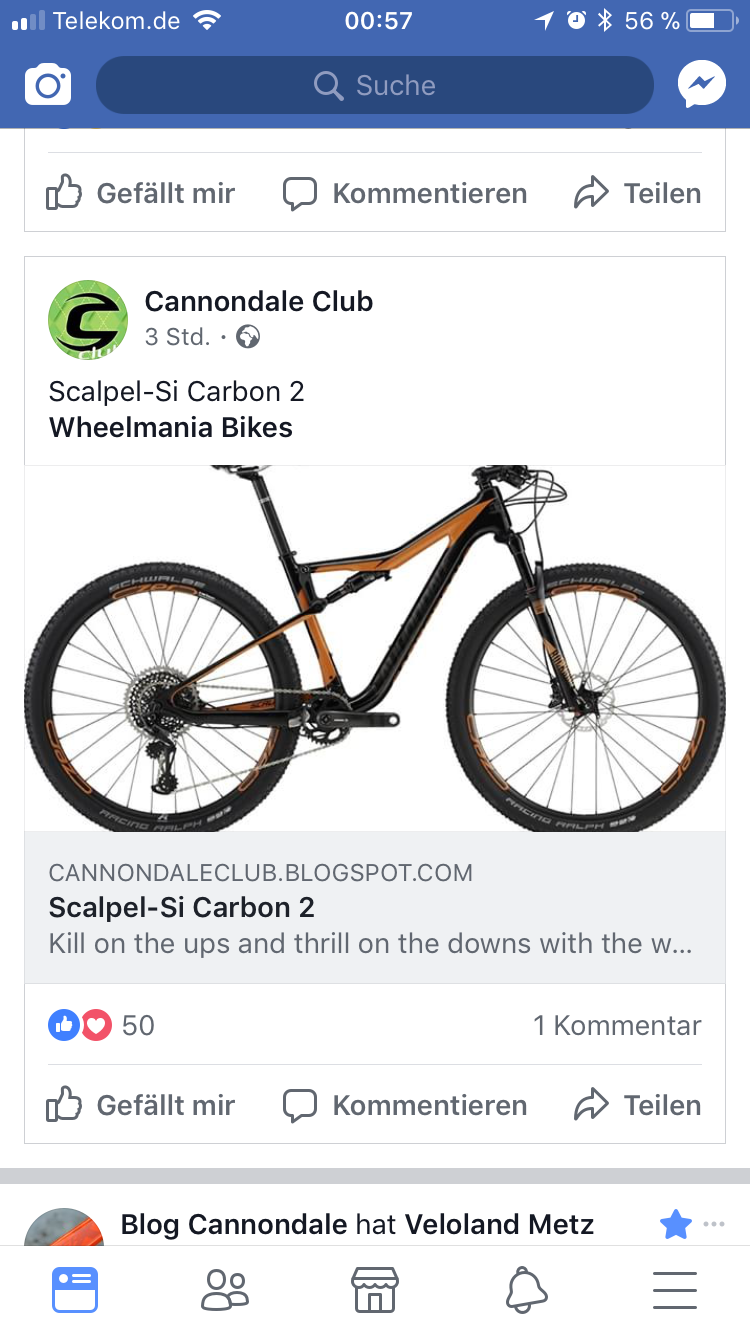Open the camera icon in header
Image resolution: width=750 pixels, height=1334 pixels.
48,85
